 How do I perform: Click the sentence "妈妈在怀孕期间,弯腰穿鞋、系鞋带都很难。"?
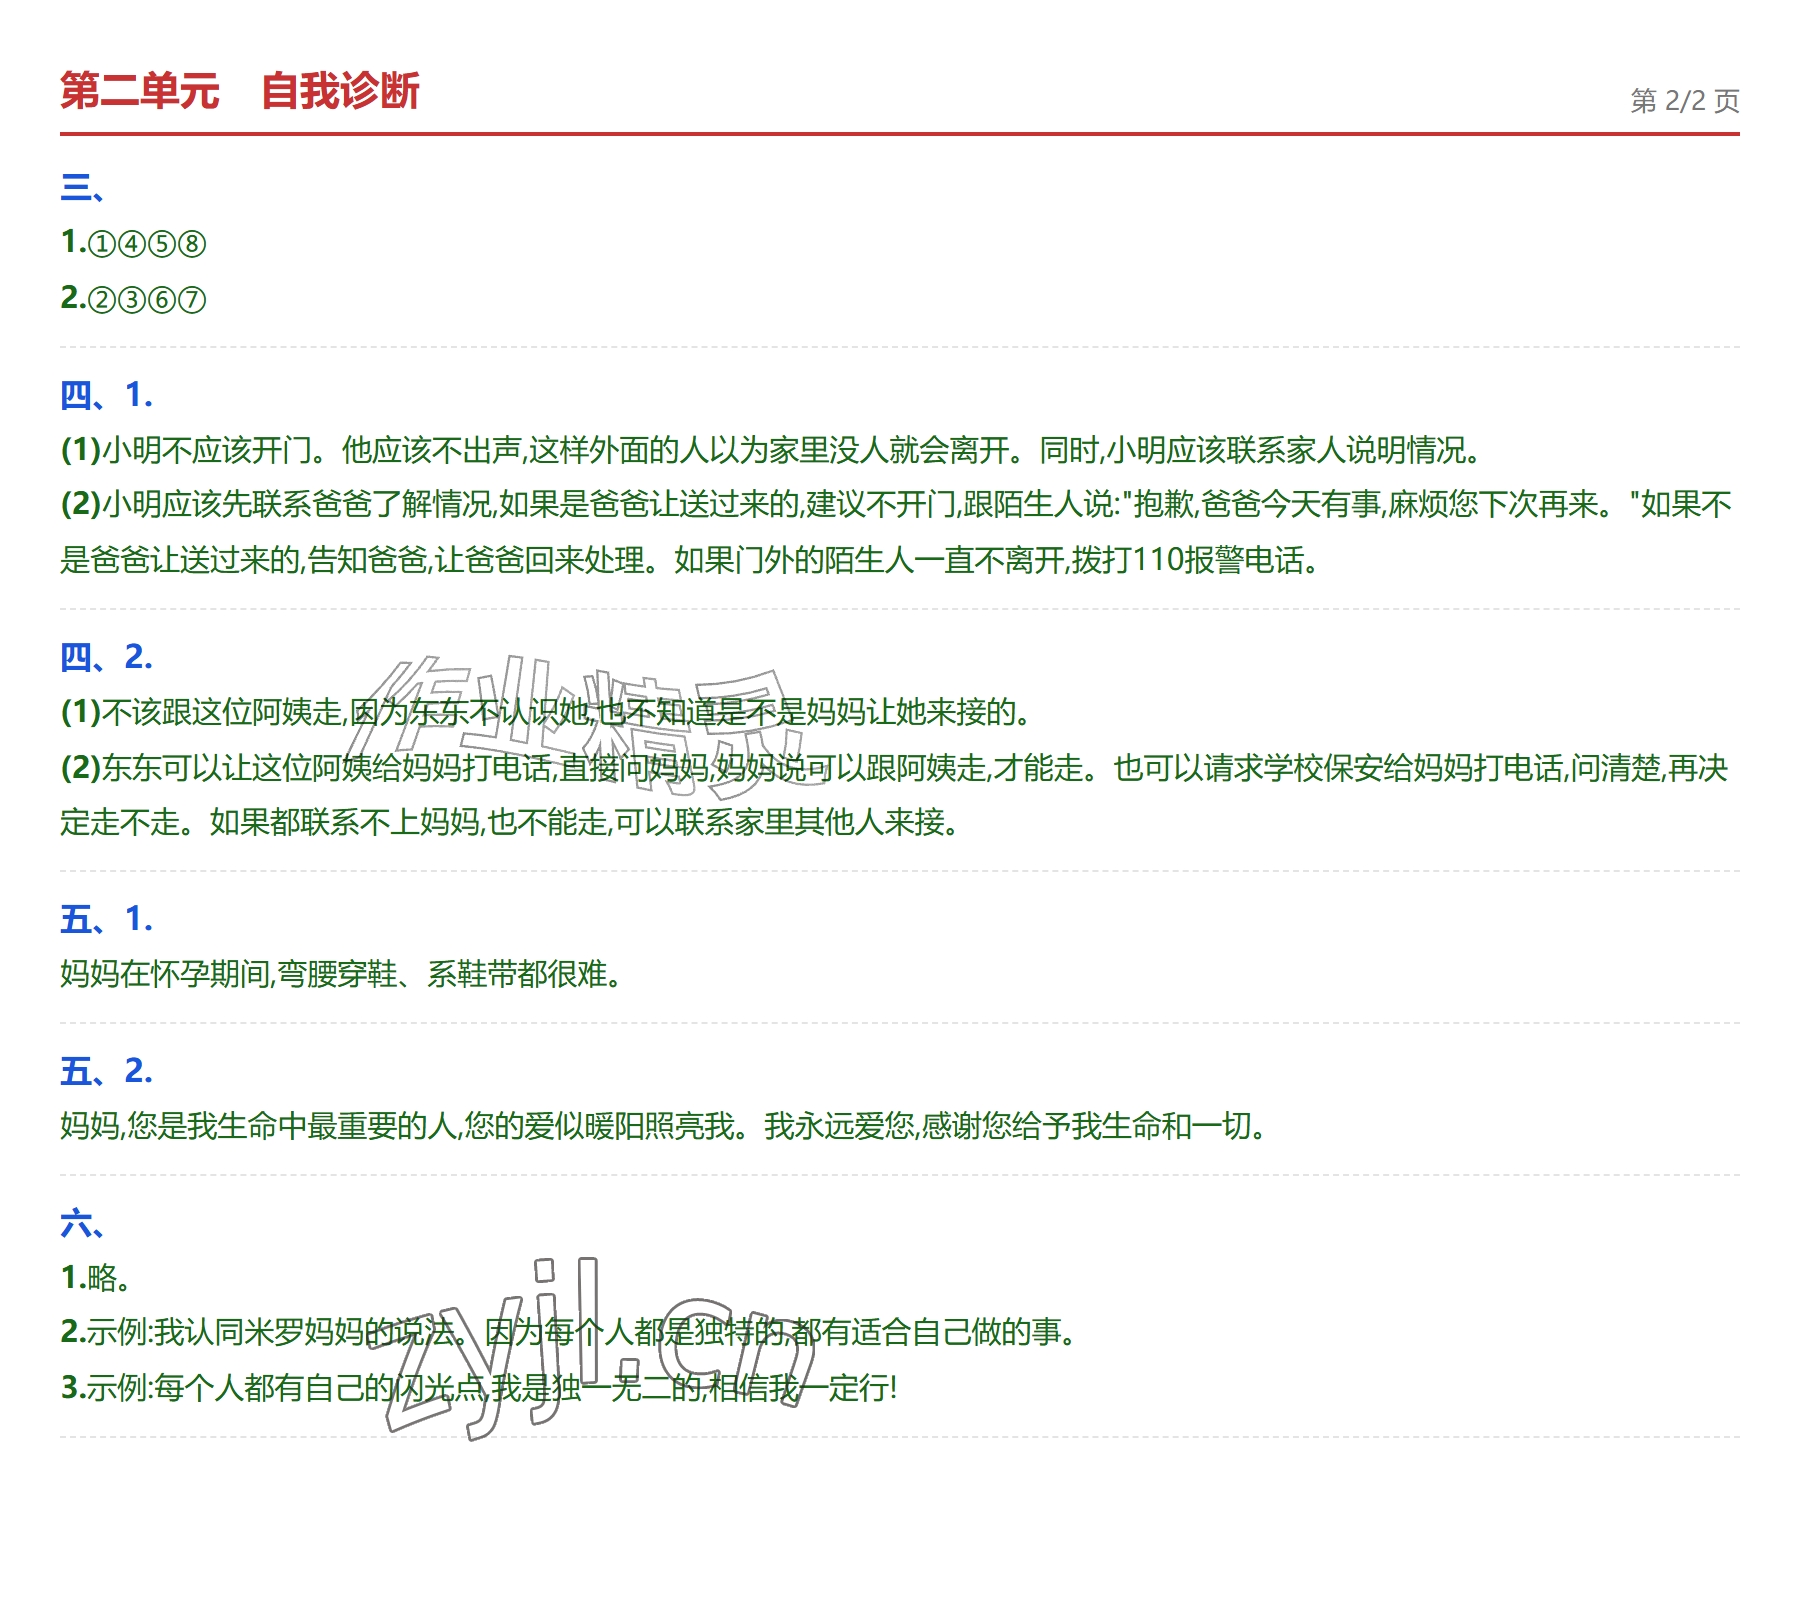(x=341, y=974)
